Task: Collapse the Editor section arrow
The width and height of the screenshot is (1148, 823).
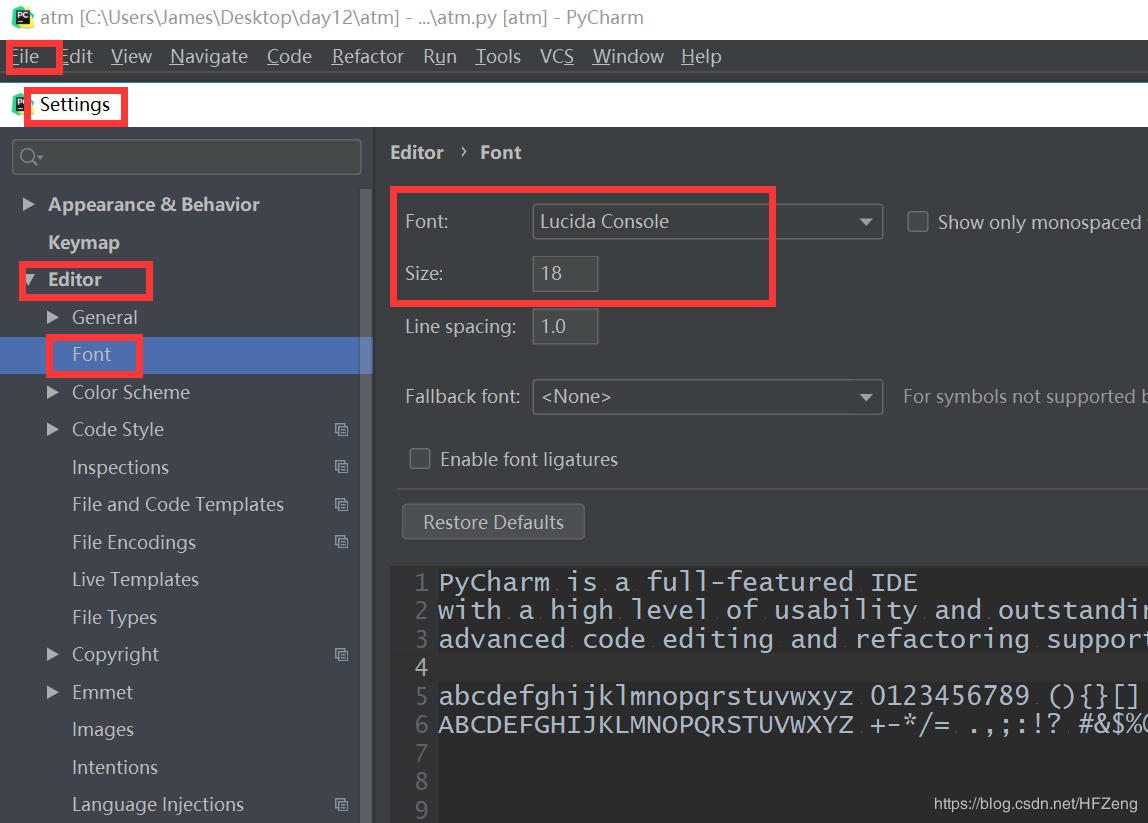Action: [x=30, y=280]
